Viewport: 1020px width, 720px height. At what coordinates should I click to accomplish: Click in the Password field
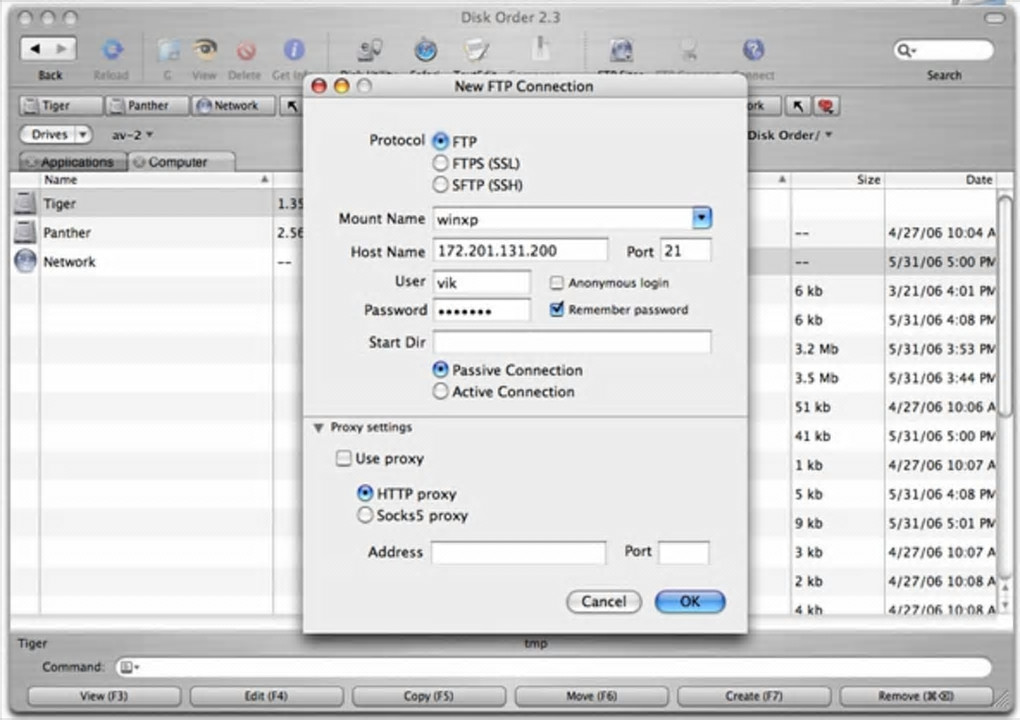[x=481, y=310]
